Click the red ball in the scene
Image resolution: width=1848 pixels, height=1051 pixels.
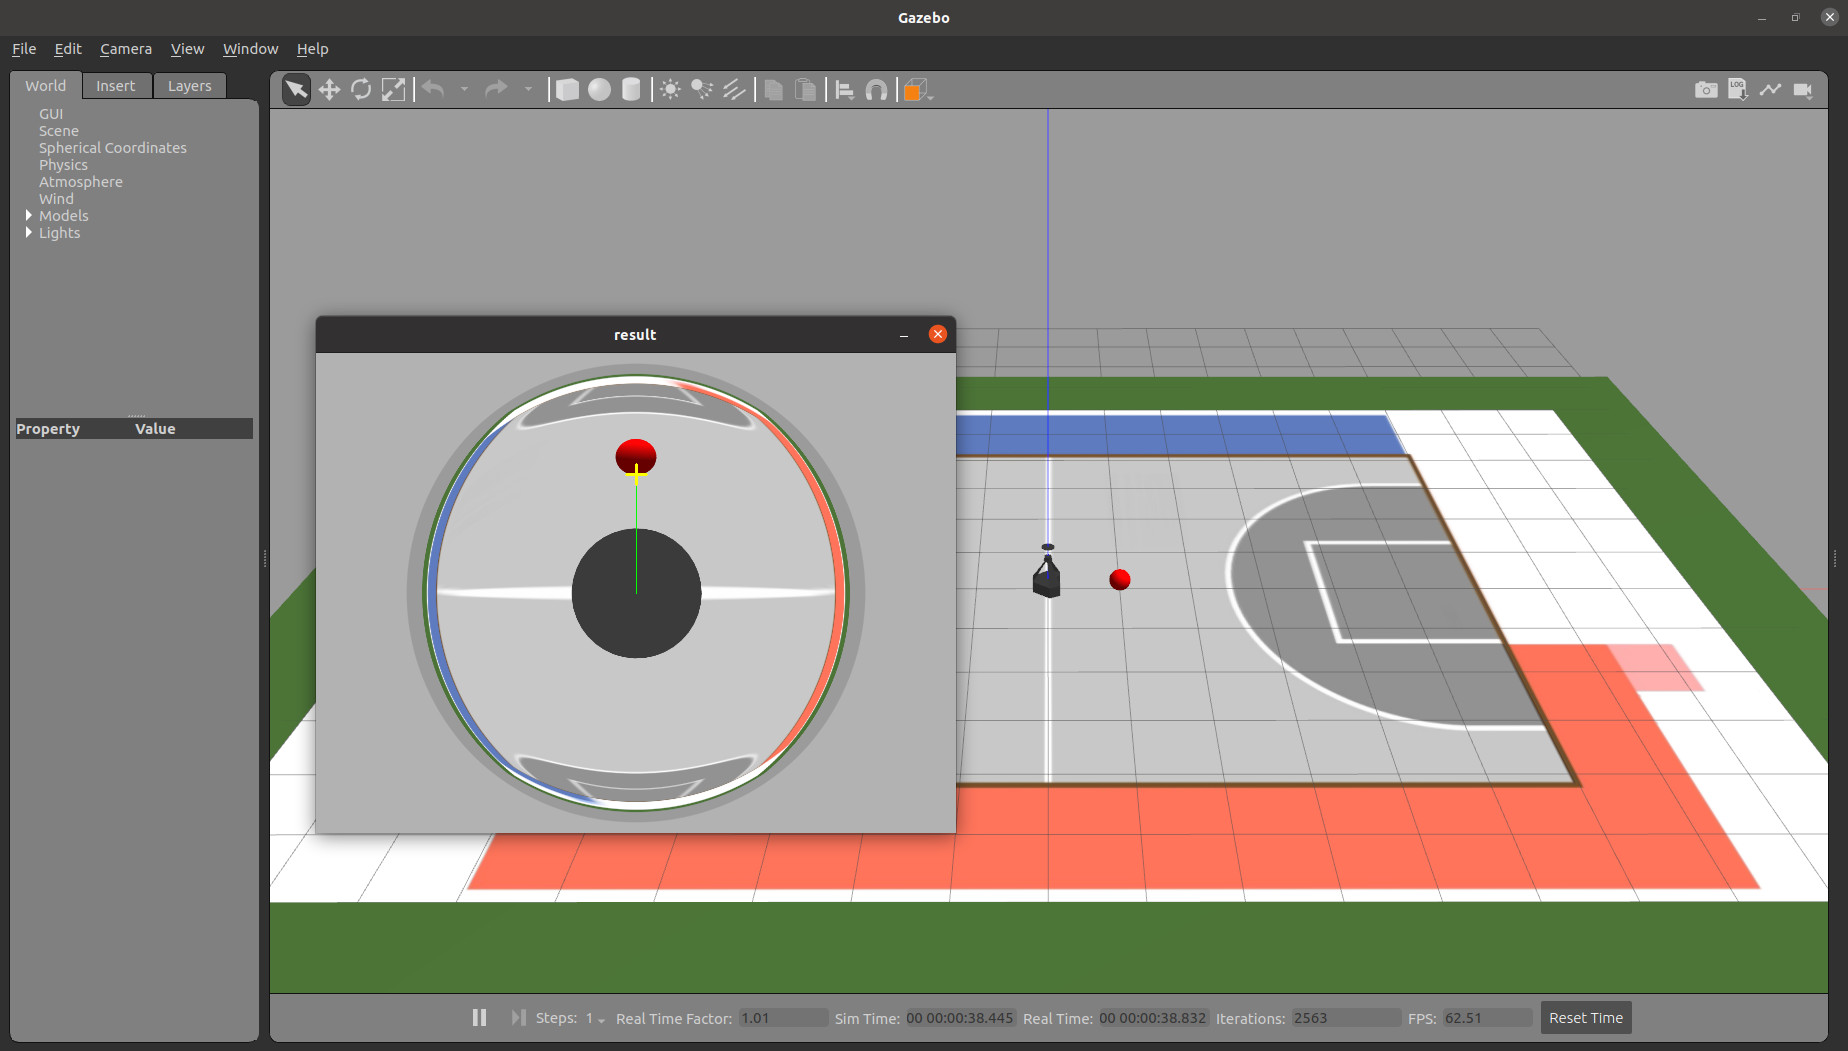point(1120,580)
